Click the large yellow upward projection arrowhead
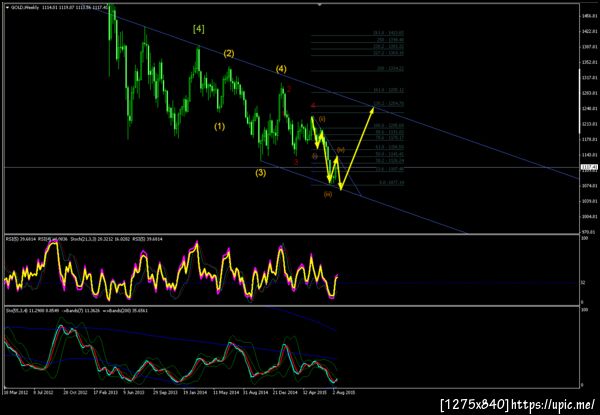The height and width of the screenshot is (415, 600). (x=372, y=110)
